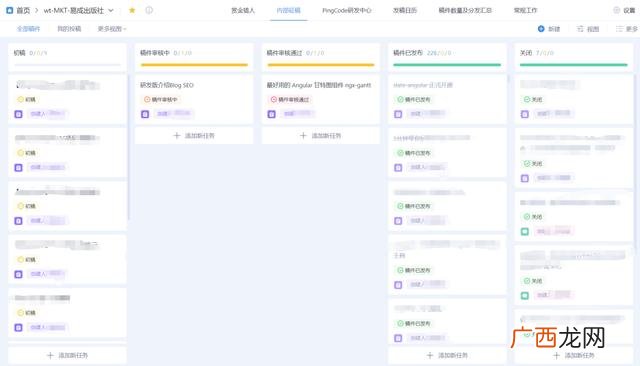Open the 发稿日历 tab

click(404, 10)
